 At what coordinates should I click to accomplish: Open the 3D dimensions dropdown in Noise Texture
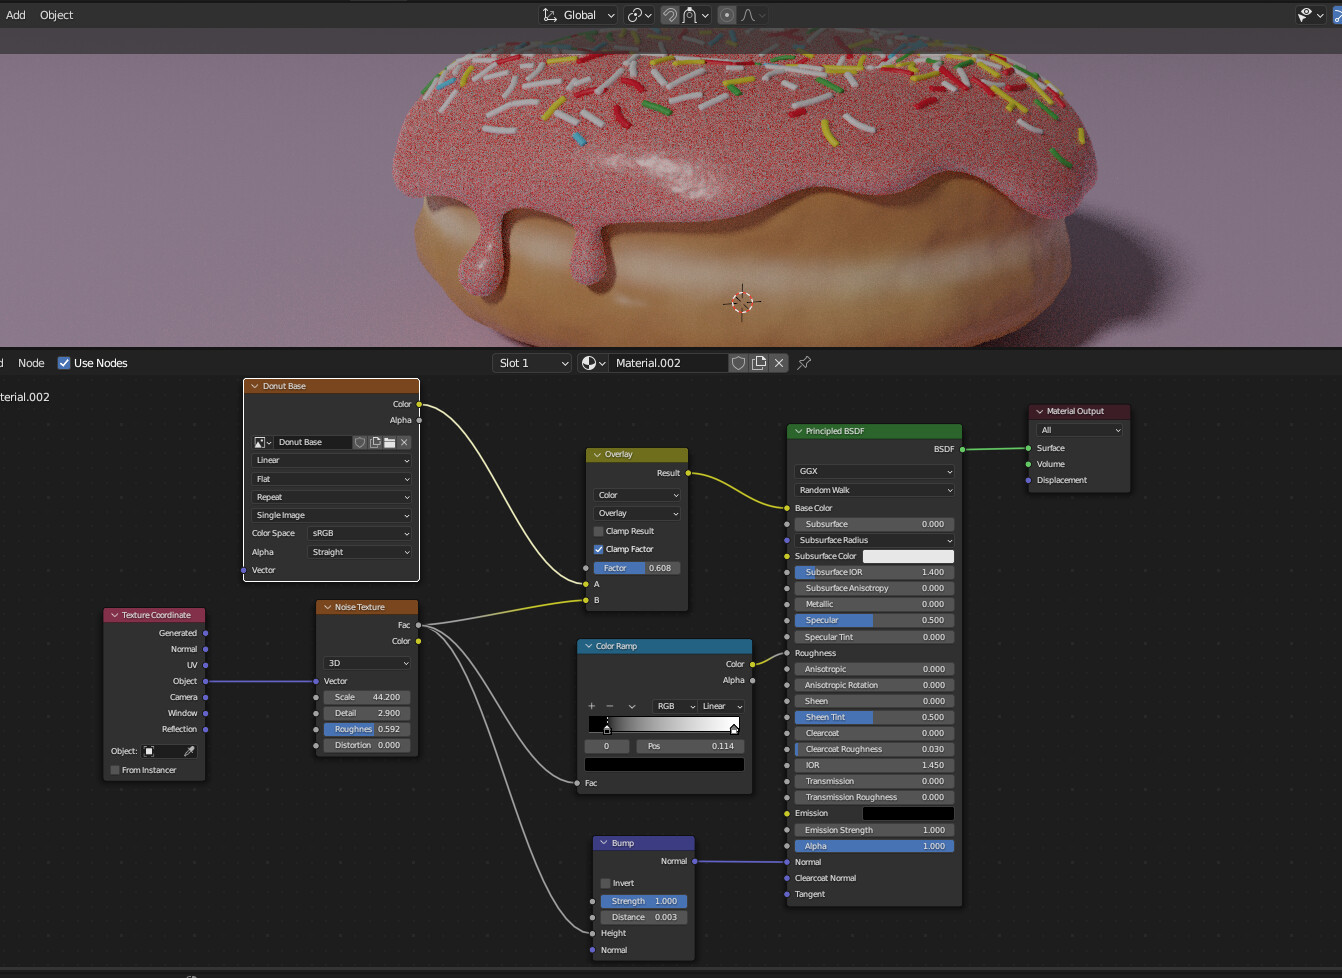click(368, 663)
